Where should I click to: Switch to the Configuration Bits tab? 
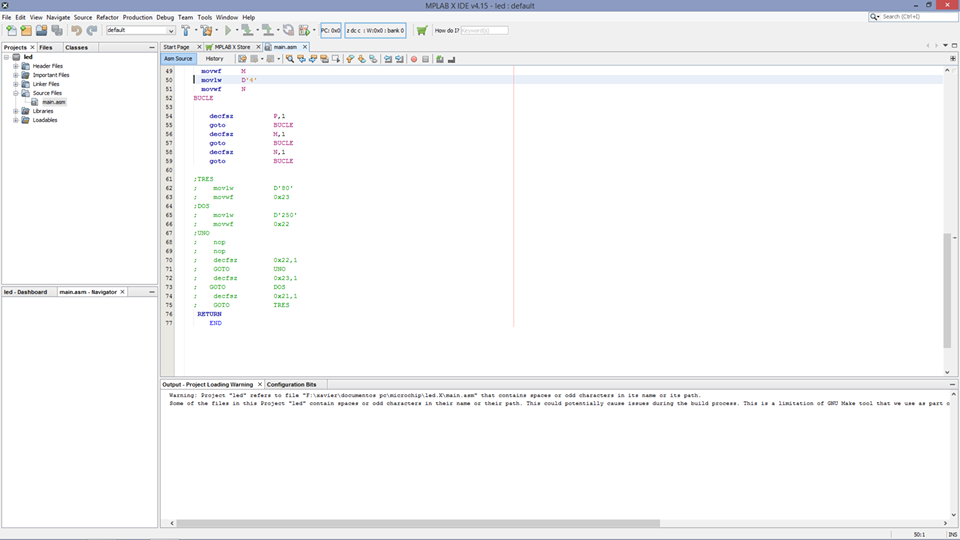[291, 384]
